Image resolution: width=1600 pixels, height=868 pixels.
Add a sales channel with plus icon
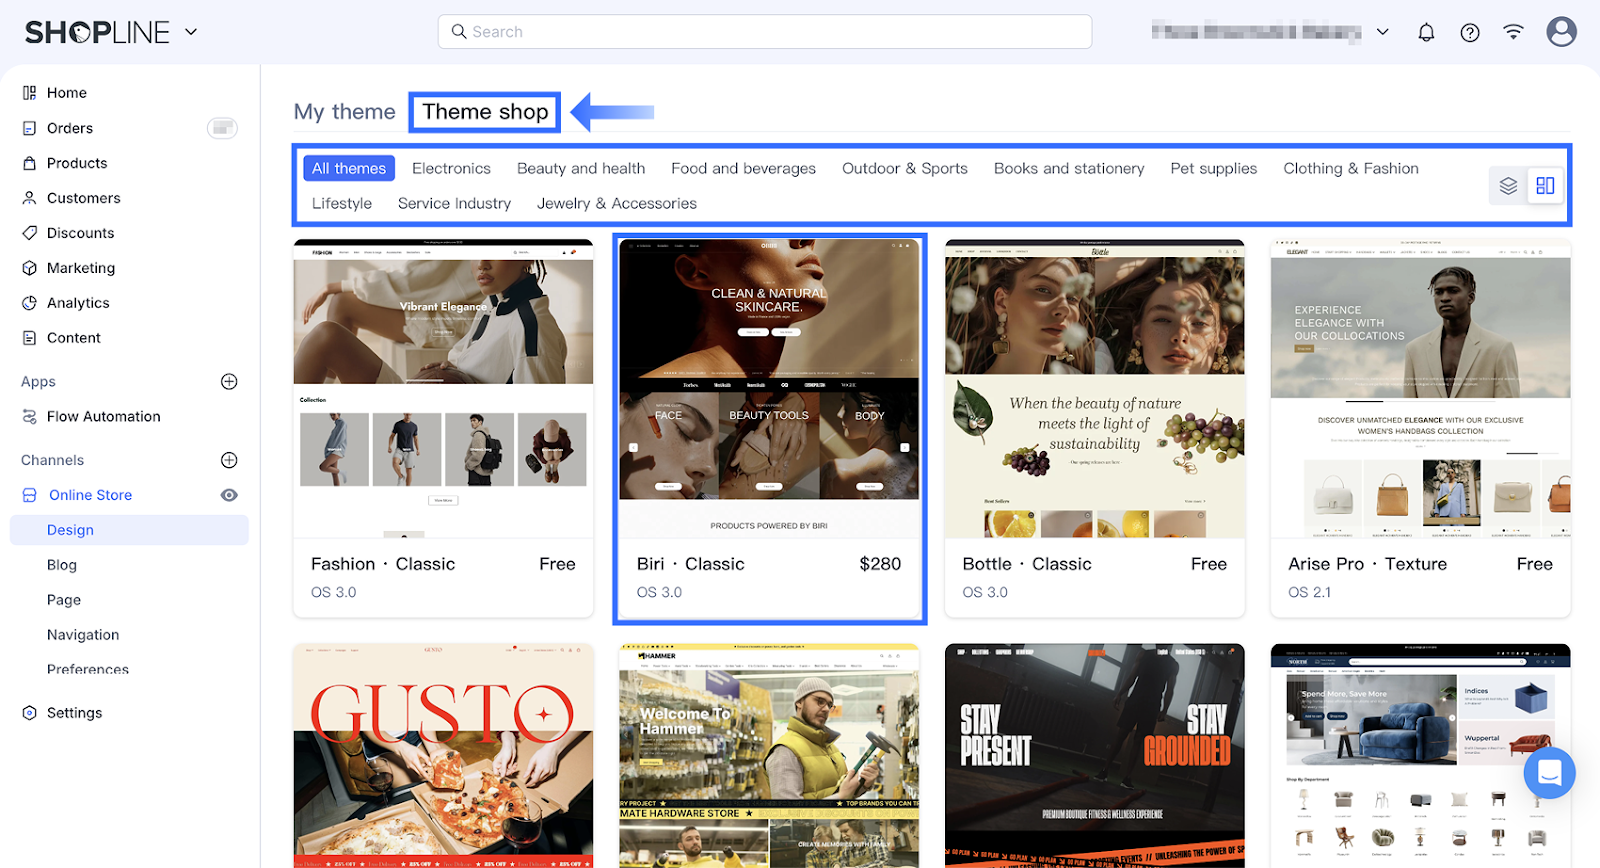pos(229,460)
